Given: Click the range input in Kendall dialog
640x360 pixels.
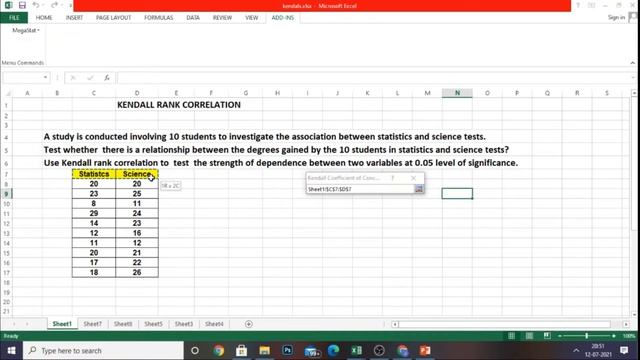Looking at the screenshot, I should [360, 189].
